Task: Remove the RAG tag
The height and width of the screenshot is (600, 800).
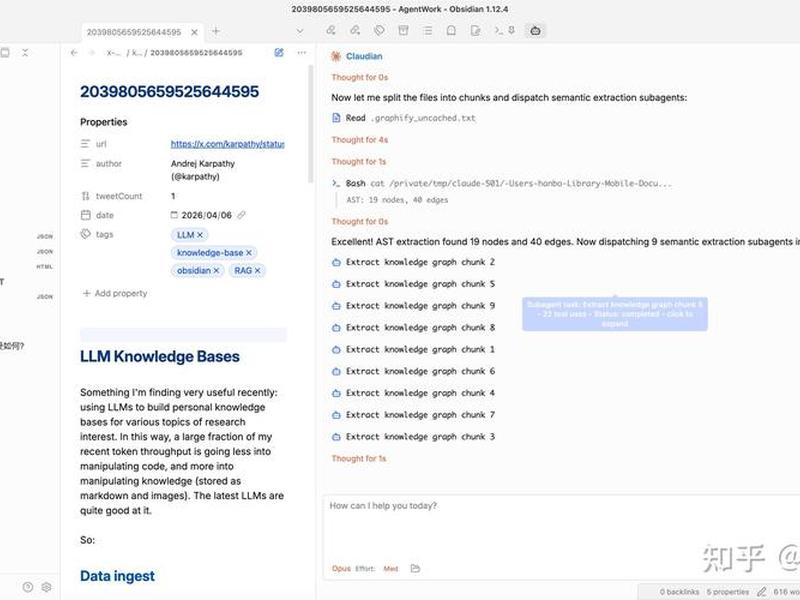Action: pos(257,270)
